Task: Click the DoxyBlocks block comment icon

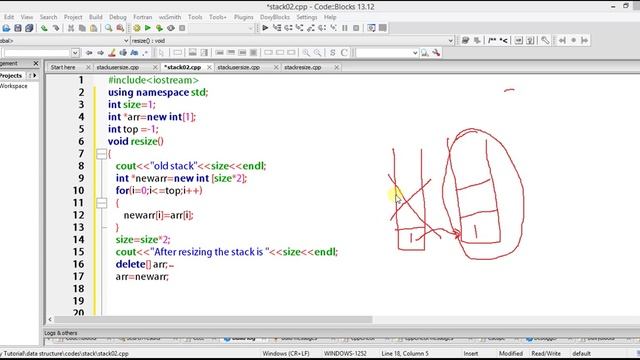Action: [x=492, y=40]
